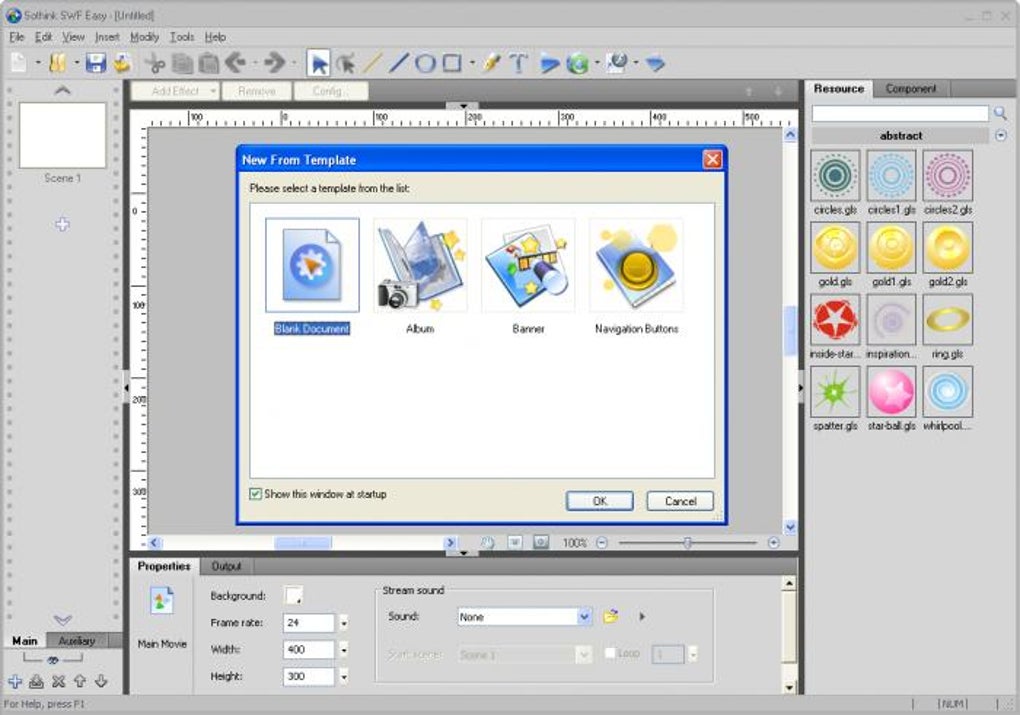Click the Frame rate input field

pos(309,623)
